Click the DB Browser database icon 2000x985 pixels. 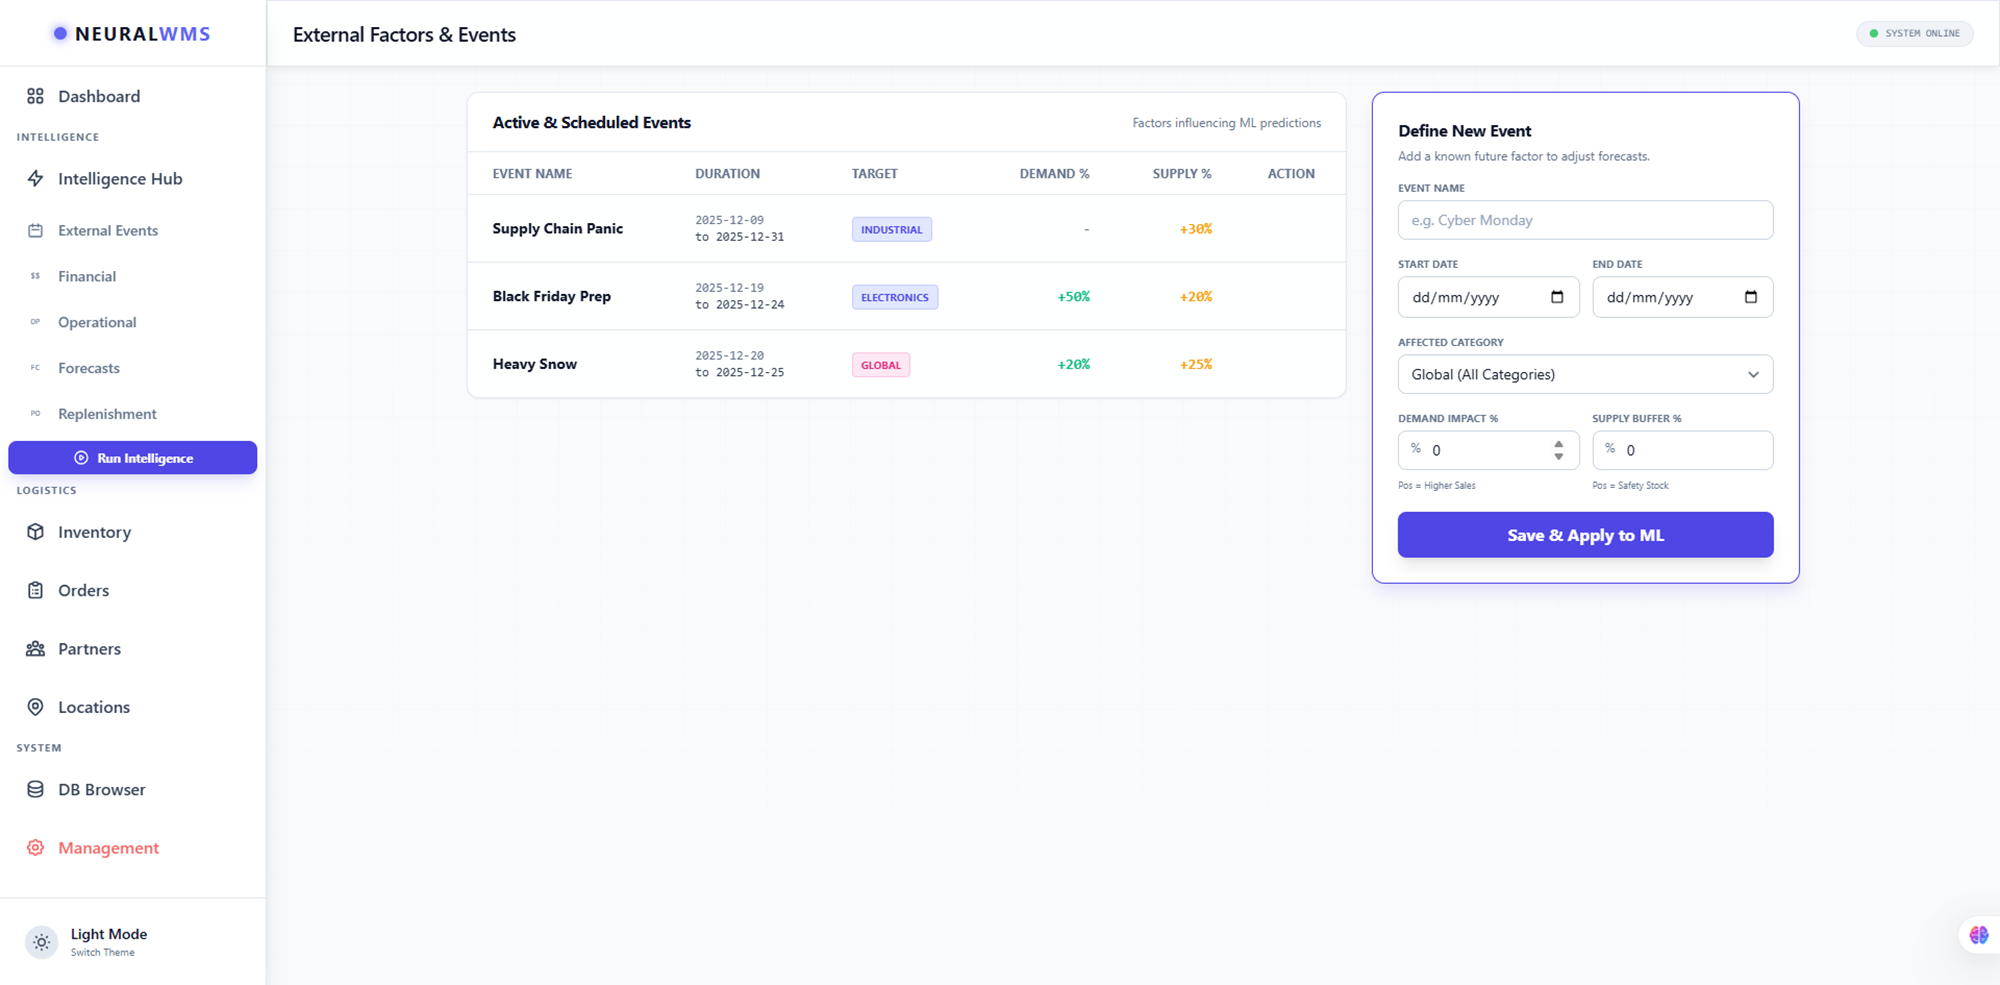tap(36, 789)
